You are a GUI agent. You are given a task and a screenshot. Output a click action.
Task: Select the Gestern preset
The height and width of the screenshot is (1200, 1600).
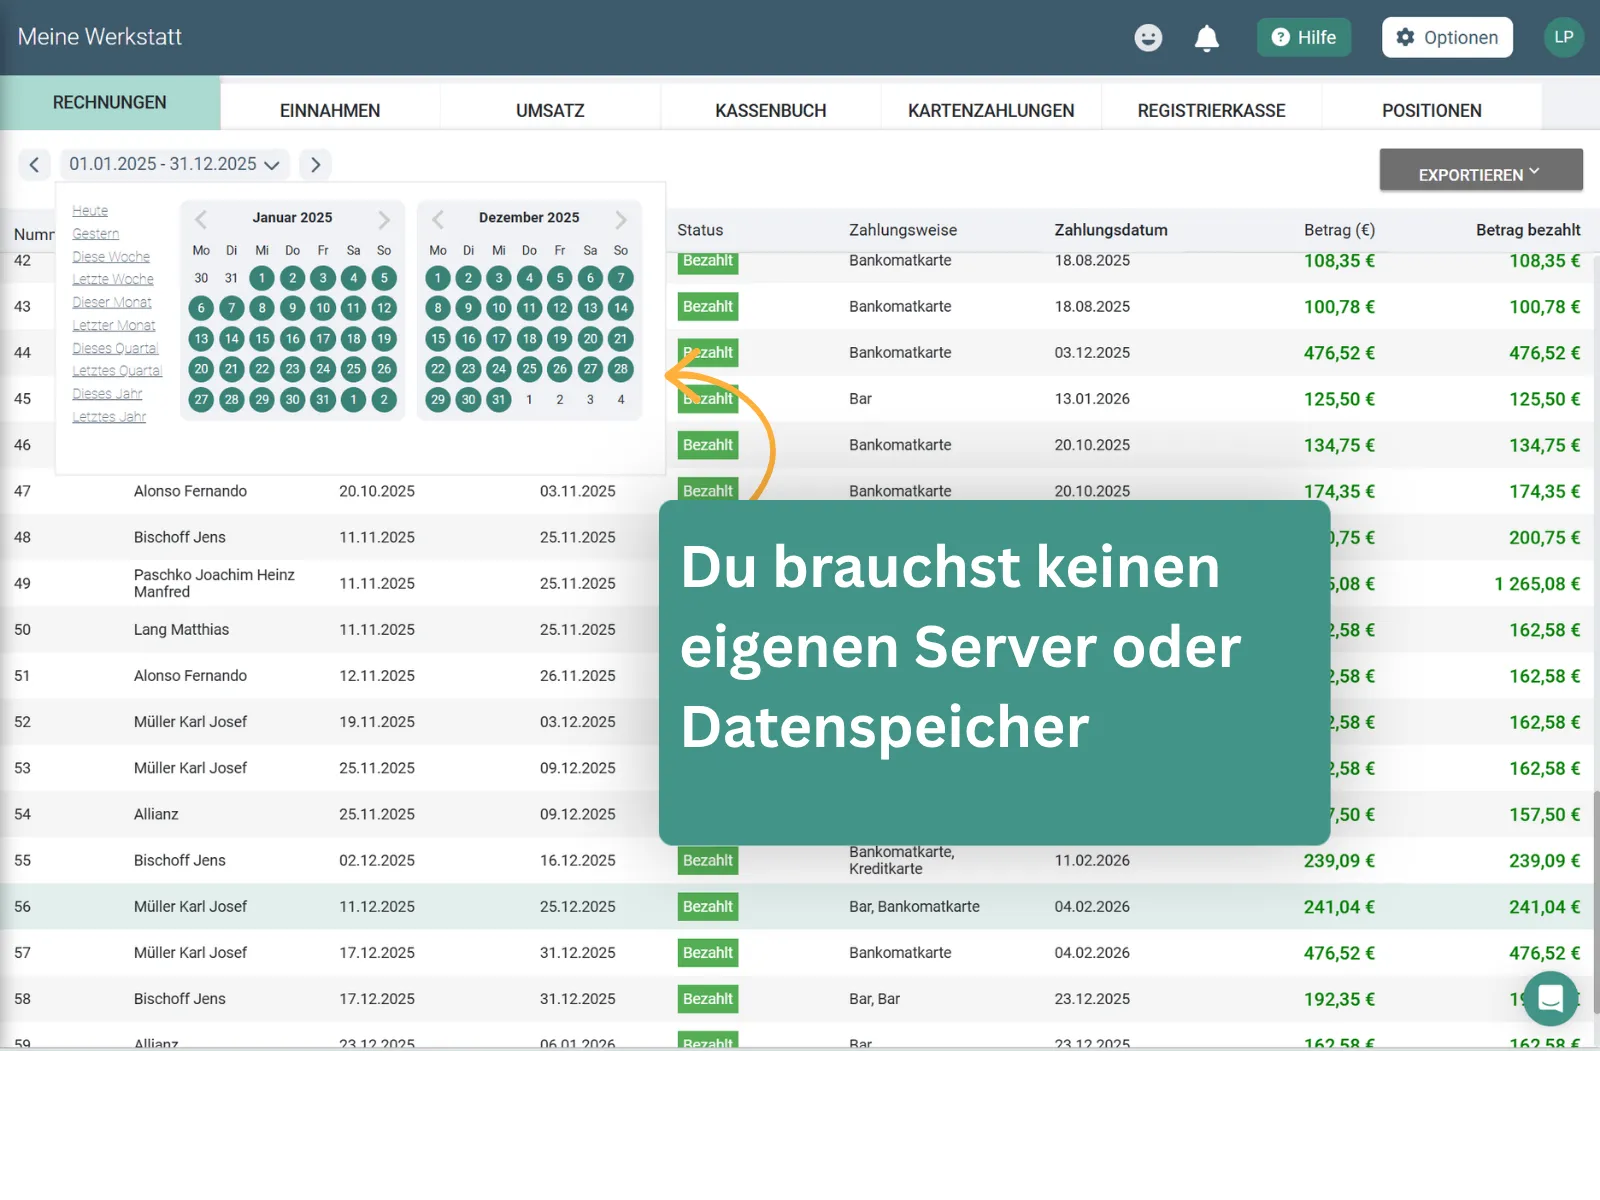click(x=96, y=233)
